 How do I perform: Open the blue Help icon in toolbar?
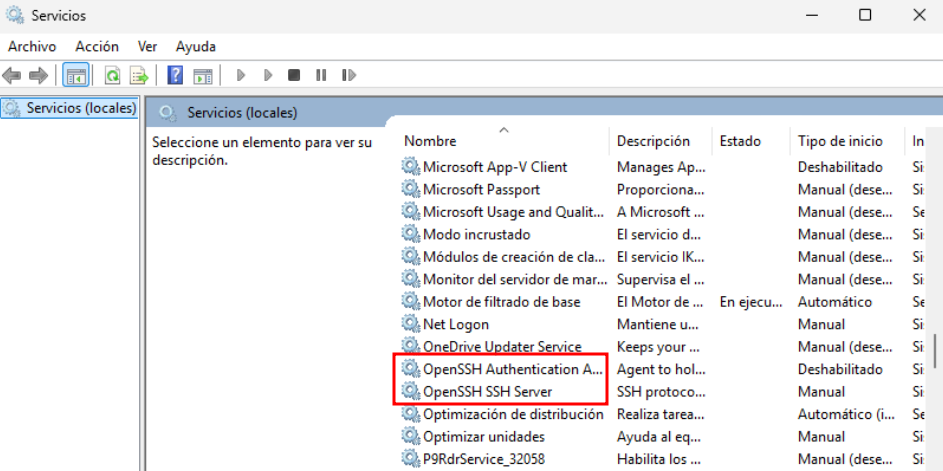[175, 75]
